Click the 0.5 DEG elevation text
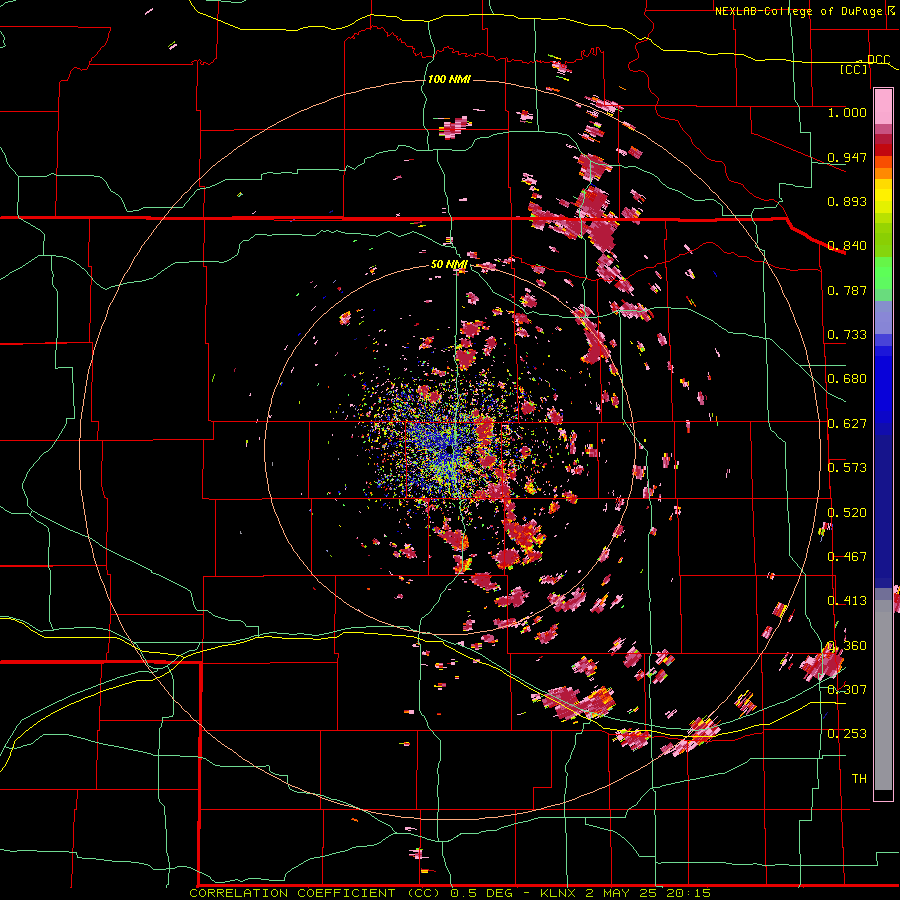 480,893
